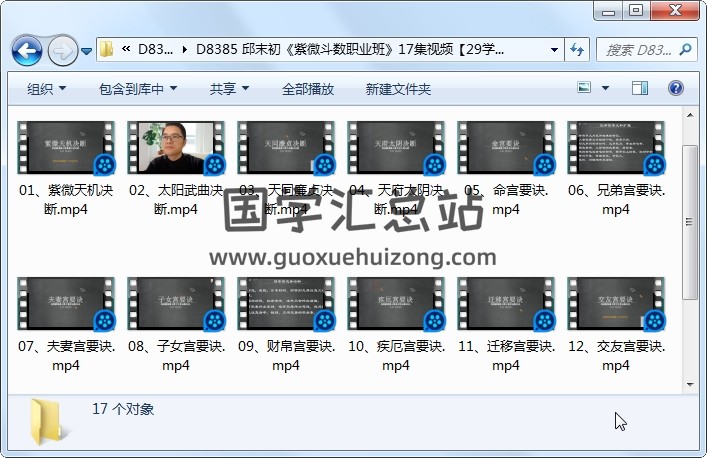This screenshot has width=707, height=458.
Task: Click the 全部播放 button
Action: point(308,89)
